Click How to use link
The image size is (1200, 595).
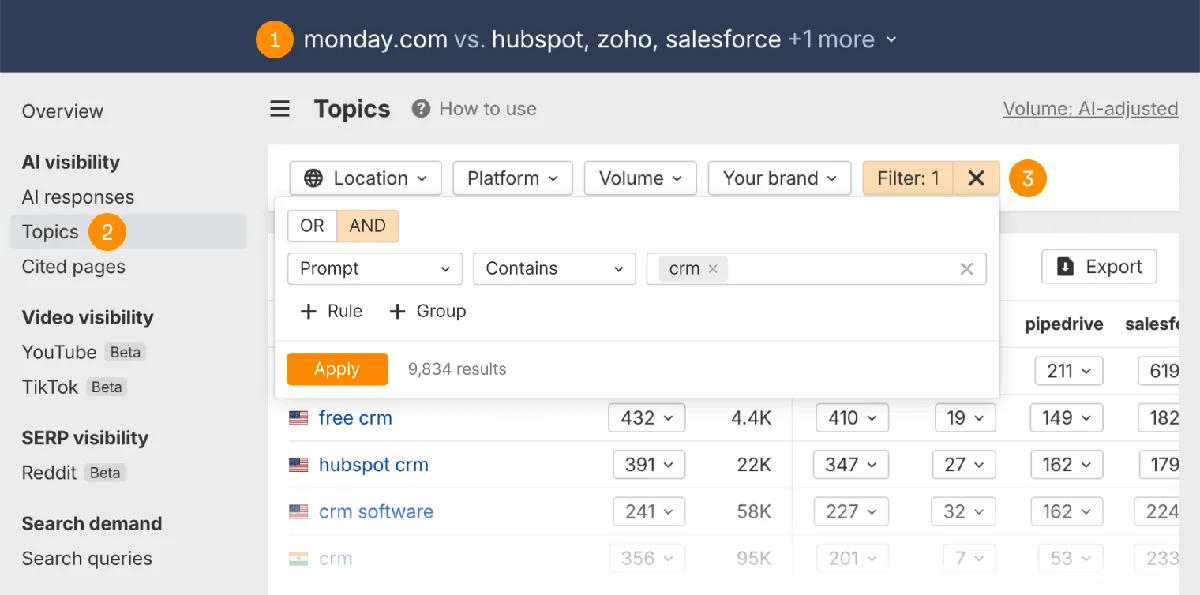488,109
